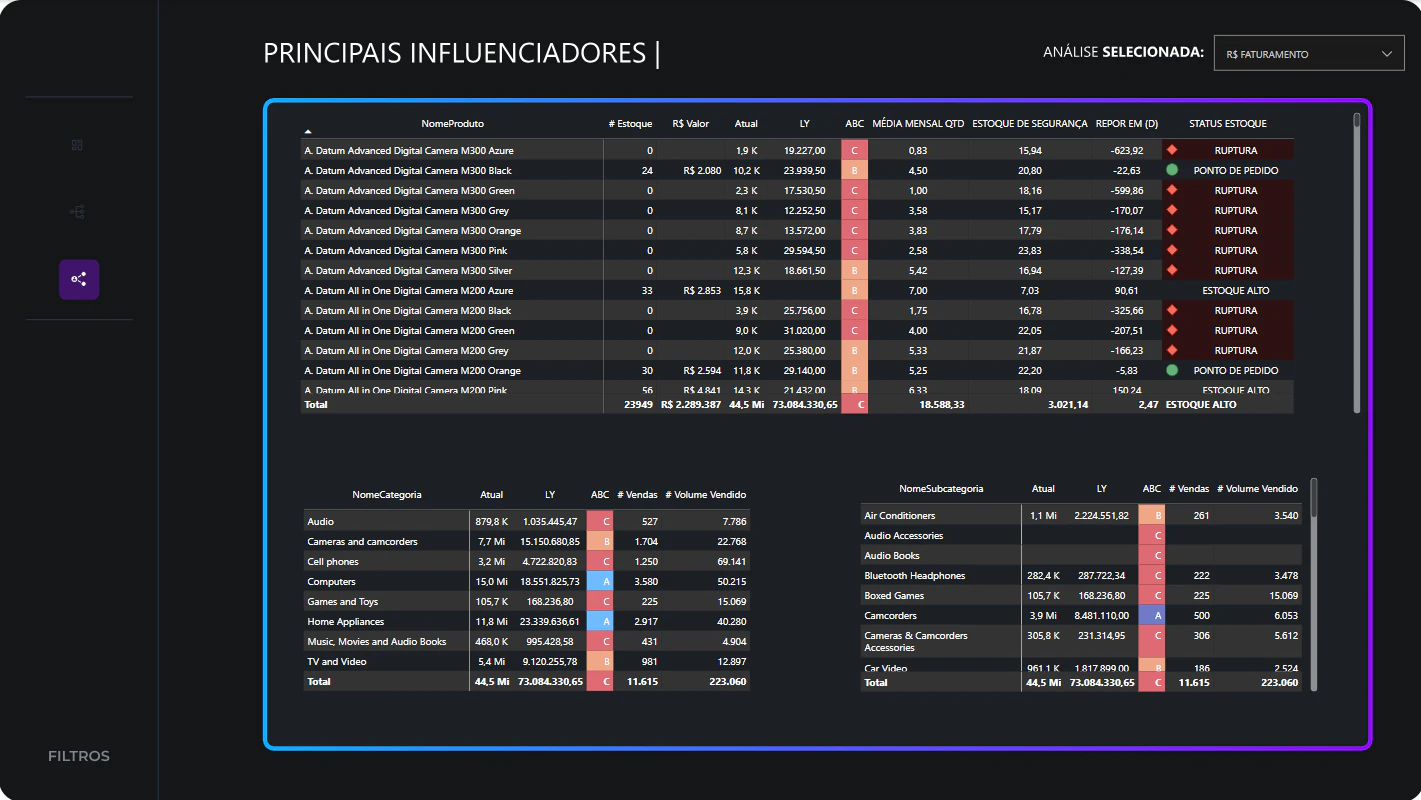Click red diamond icon in M300 Grey row

tap(1171, 210)
